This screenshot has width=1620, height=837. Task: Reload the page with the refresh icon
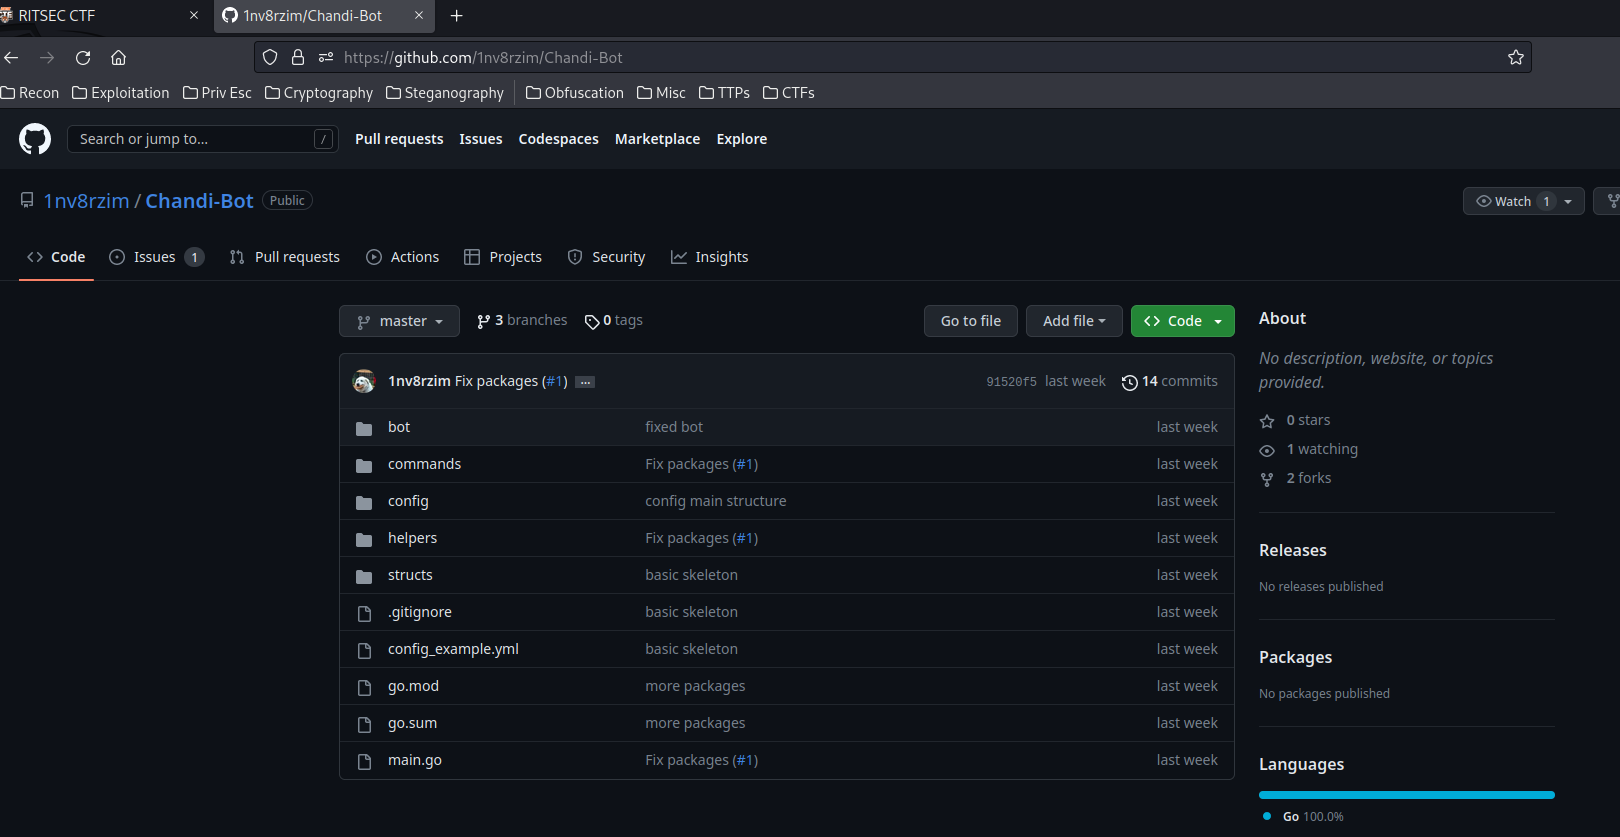[x=83, y=58]
